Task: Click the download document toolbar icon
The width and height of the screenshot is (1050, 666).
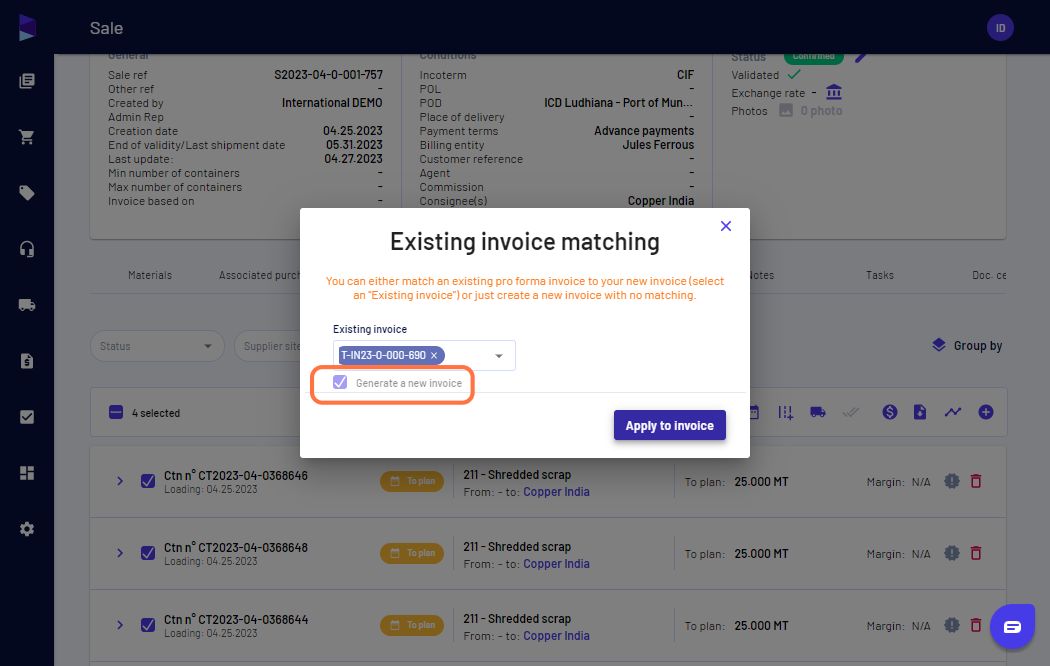Action: (x=920, y=412)
